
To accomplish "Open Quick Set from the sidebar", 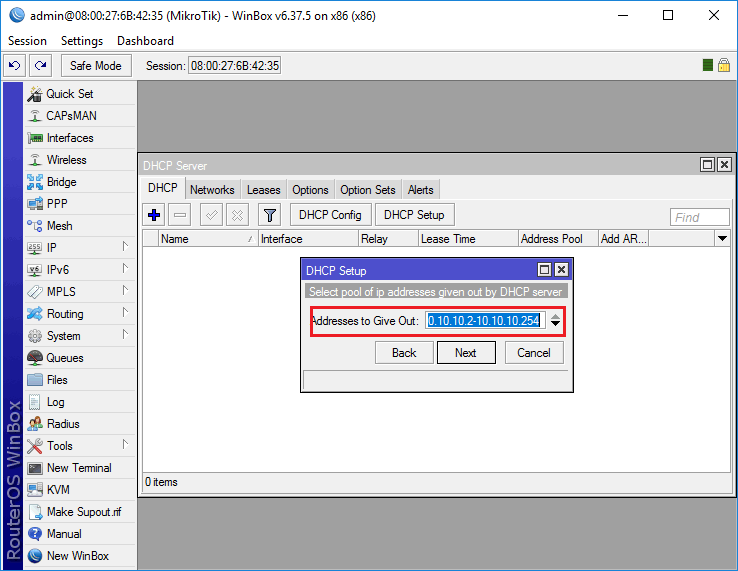I will [80, 94].
